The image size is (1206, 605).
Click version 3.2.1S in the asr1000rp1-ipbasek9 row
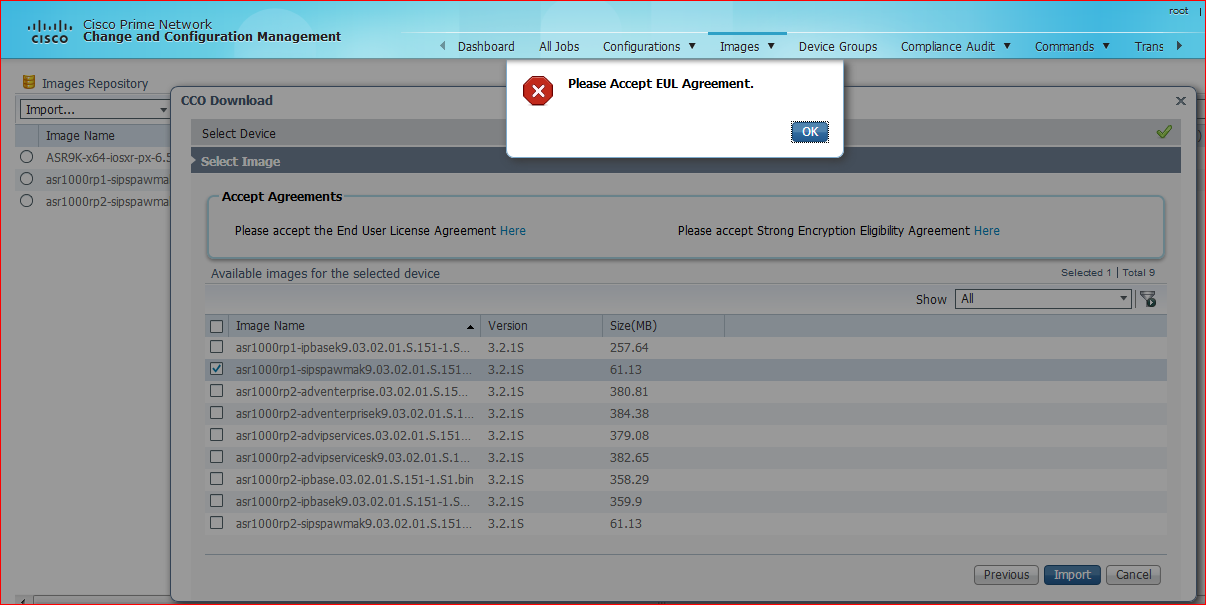coord(506,348)
